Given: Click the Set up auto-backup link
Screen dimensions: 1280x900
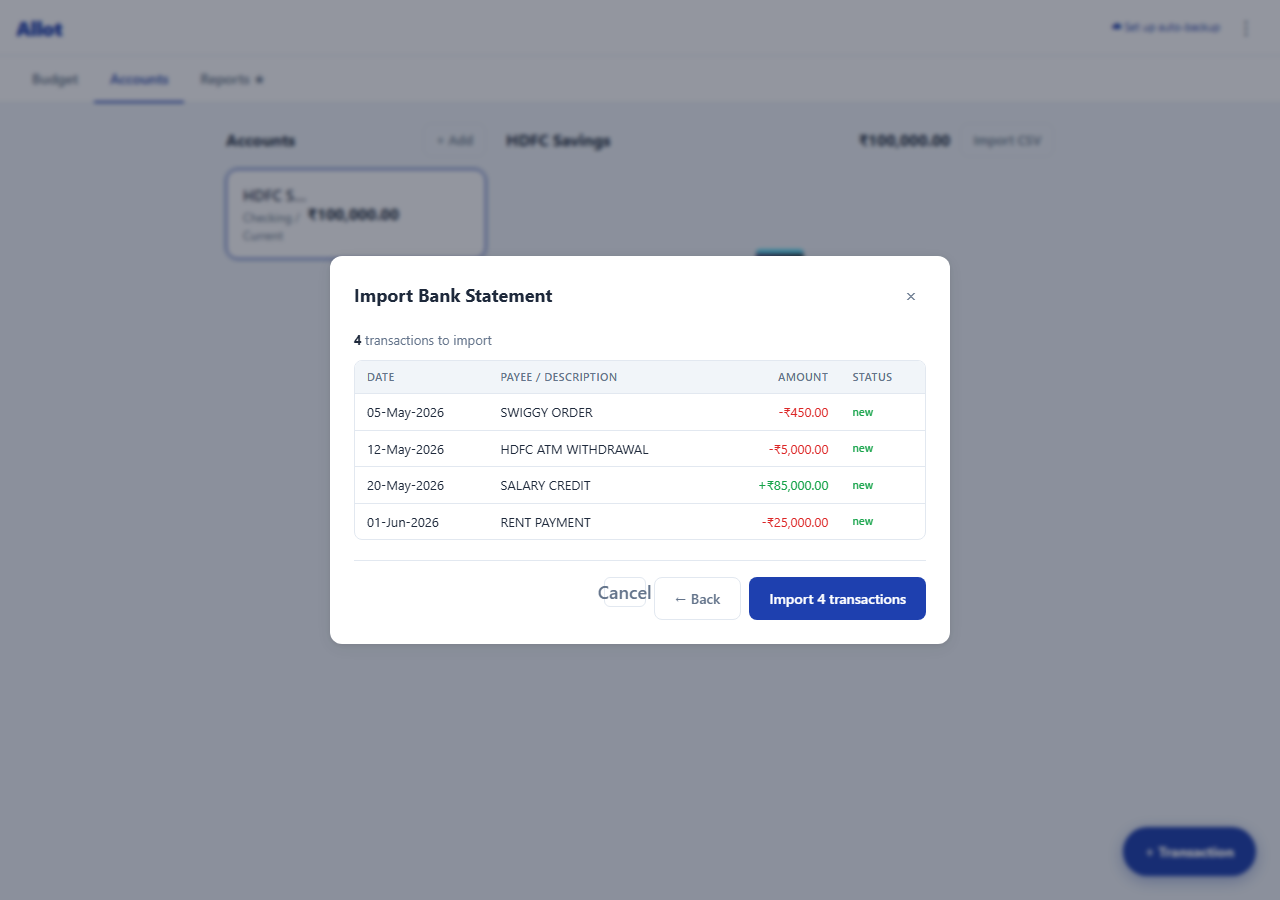Looking at the screenshot, I should coord(1166,27).
